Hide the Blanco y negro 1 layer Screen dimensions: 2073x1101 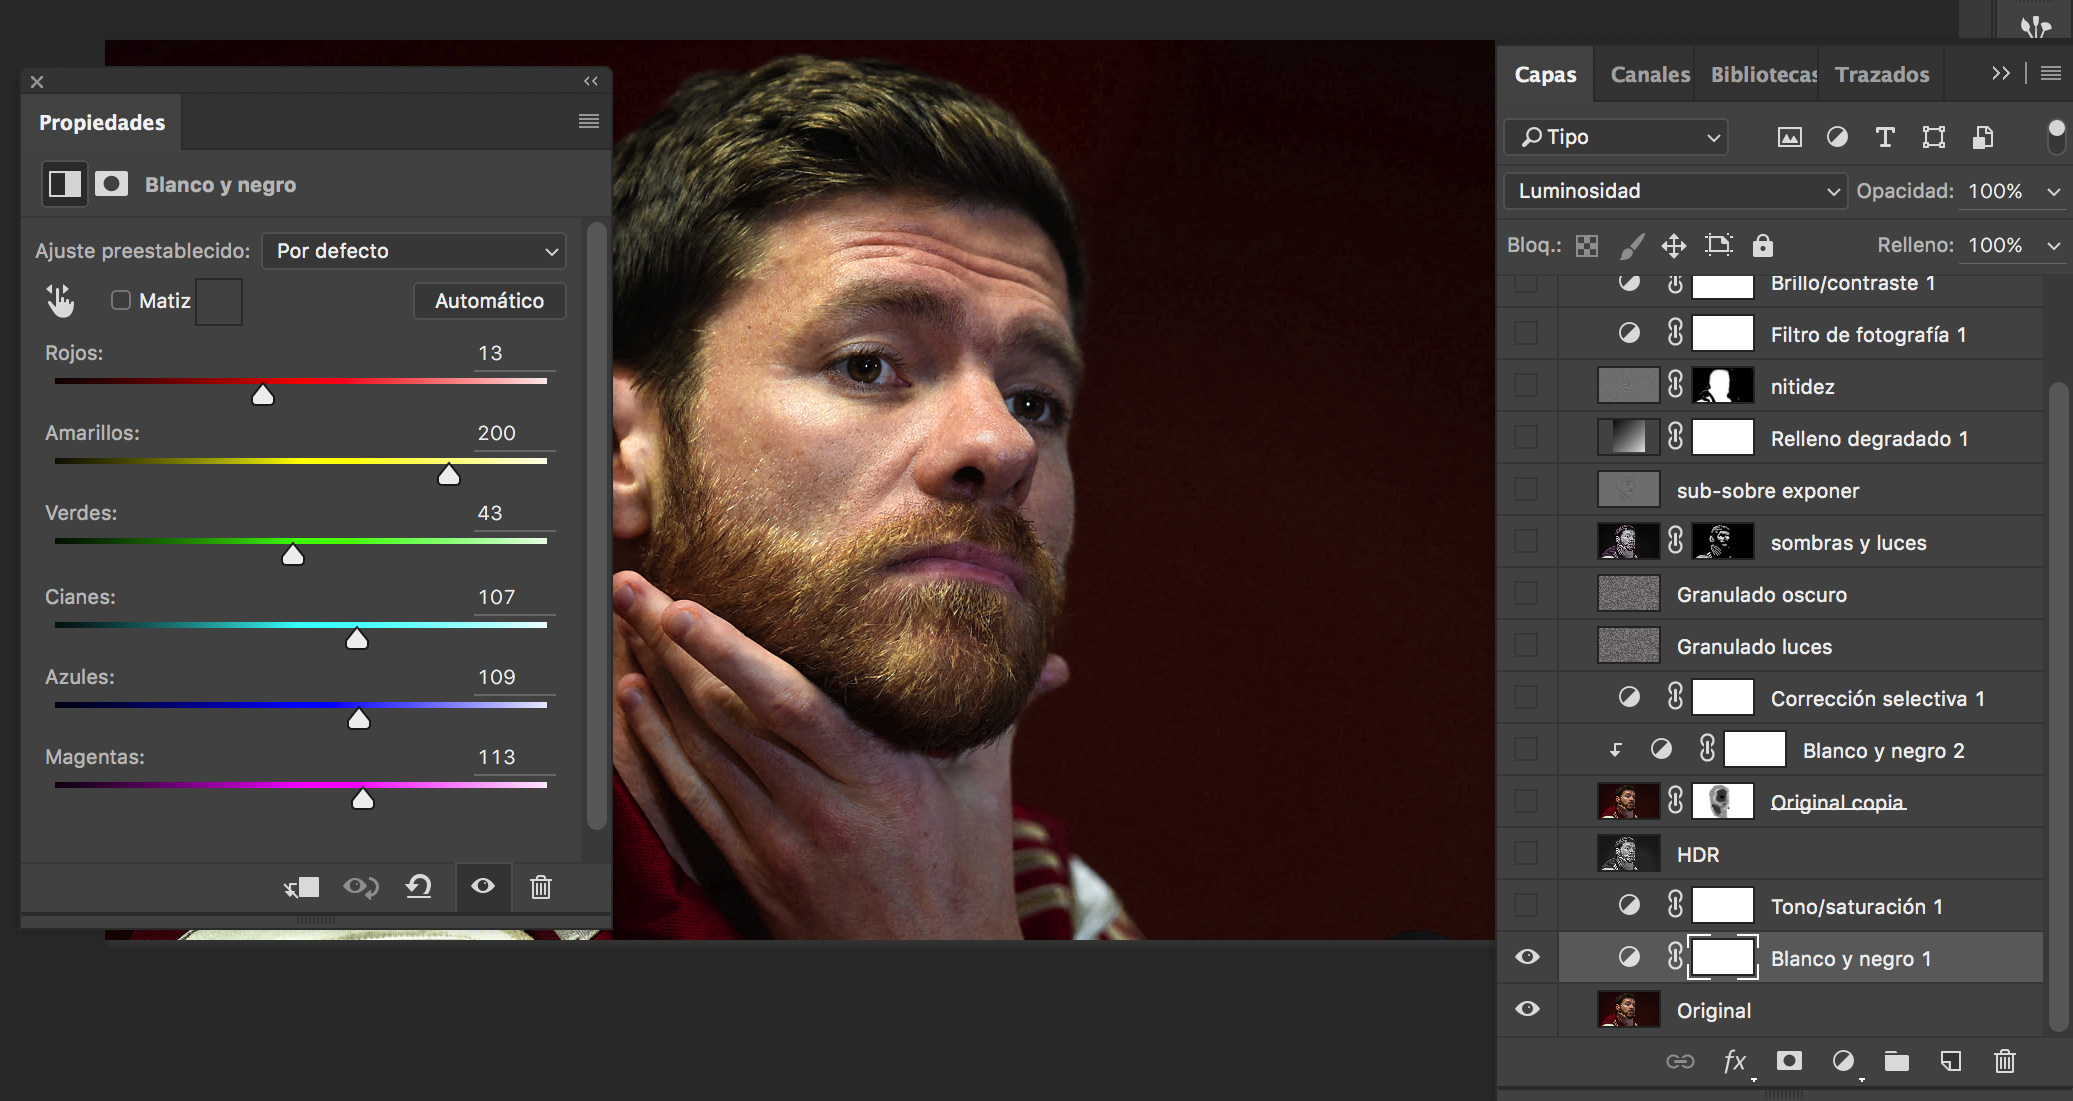[1527, 957]
